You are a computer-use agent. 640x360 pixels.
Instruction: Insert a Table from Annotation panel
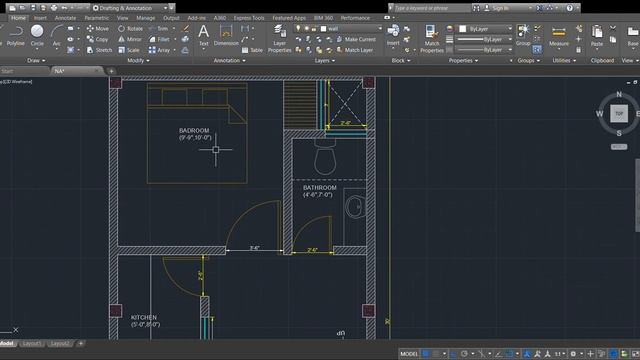(252, 50)
